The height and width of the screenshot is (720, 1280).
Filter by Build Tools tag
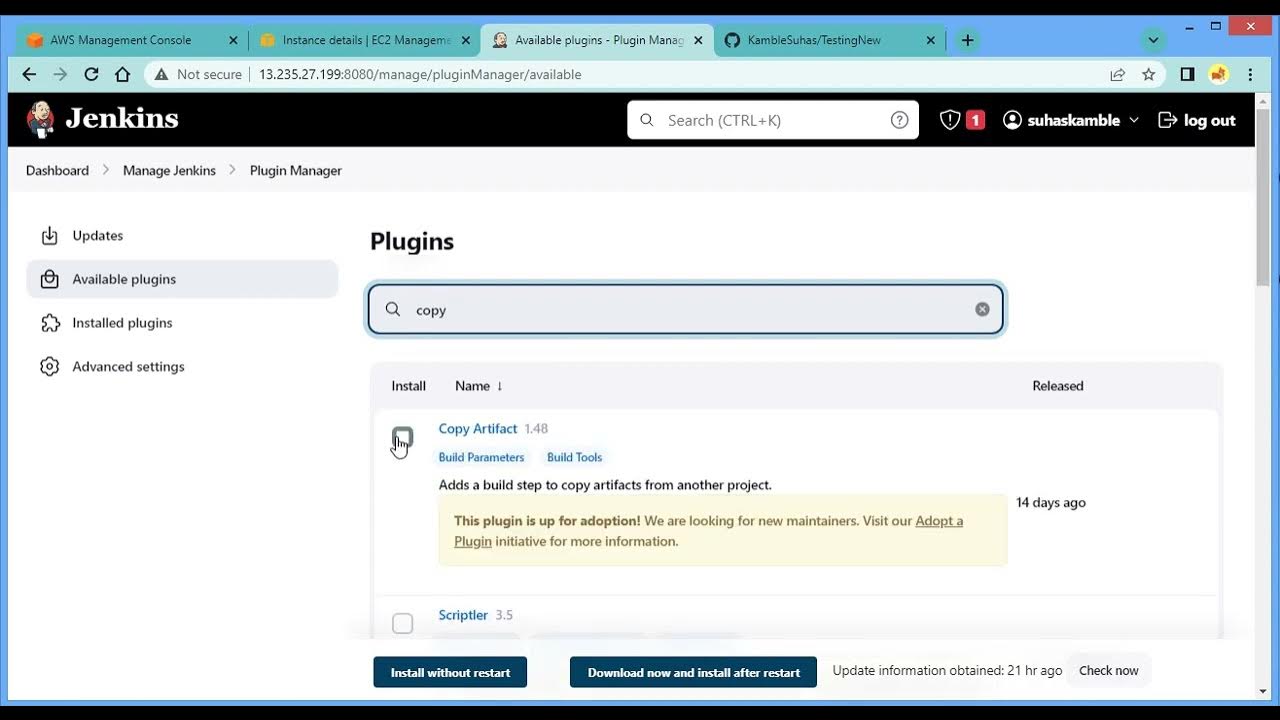[574, 457]
